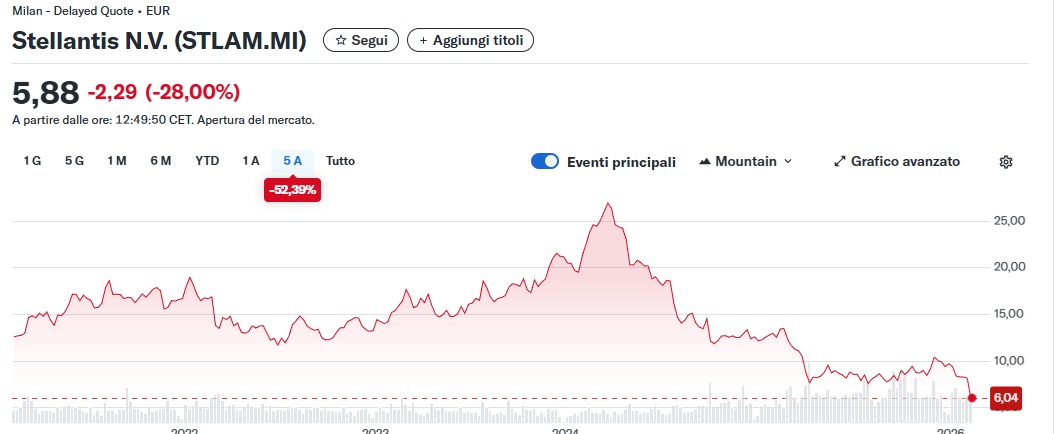
Task: Show the 1A chart range
Action: [x=250, y=161]
